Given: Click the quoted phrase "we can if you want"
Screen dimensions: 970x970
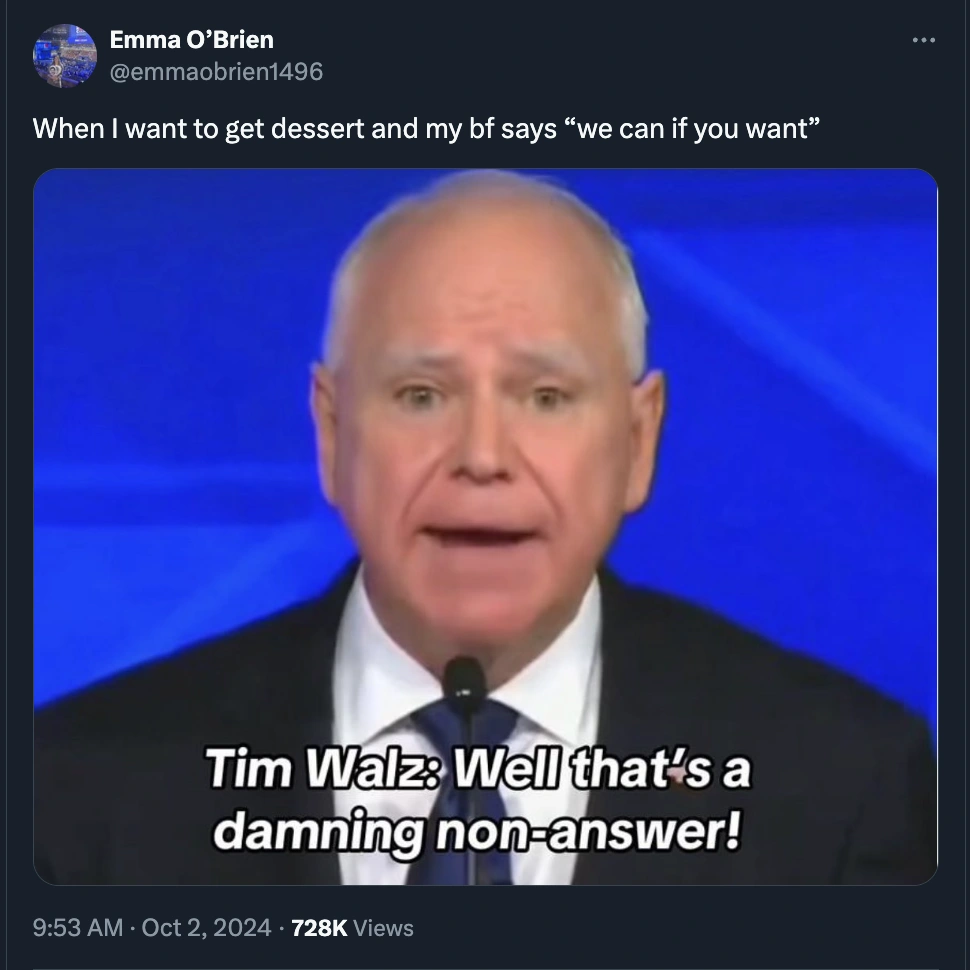Looking at the screenshot, I should click(692, 129).
